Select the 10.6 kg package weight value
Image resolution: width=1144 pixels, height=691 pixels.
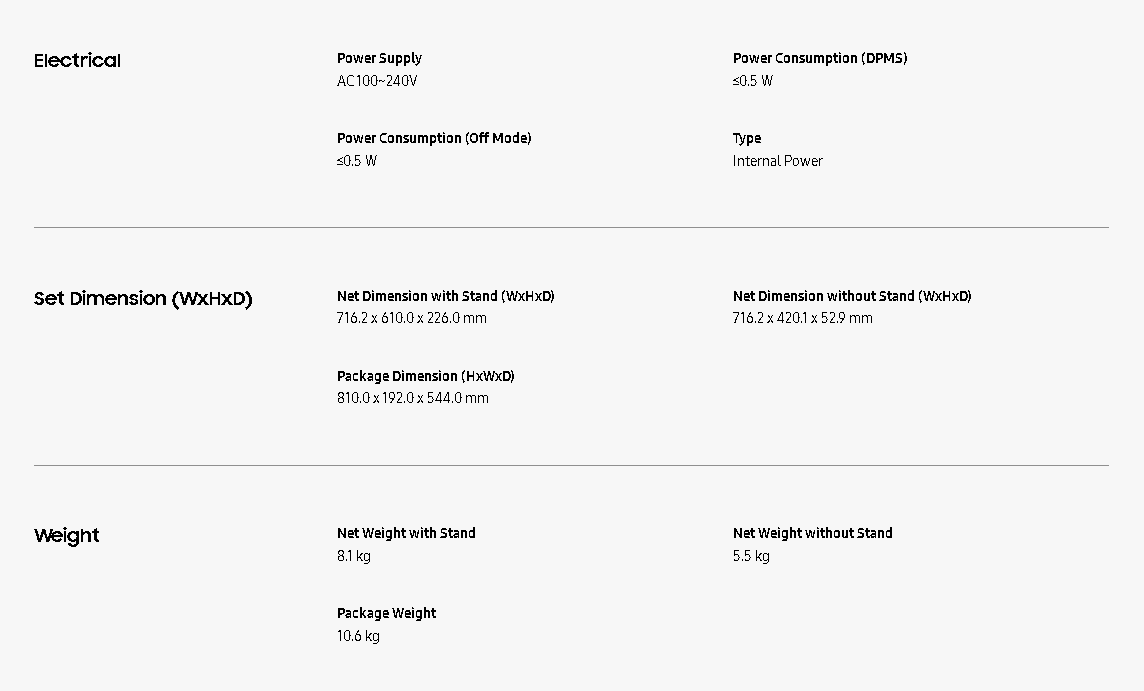(358, 636)
